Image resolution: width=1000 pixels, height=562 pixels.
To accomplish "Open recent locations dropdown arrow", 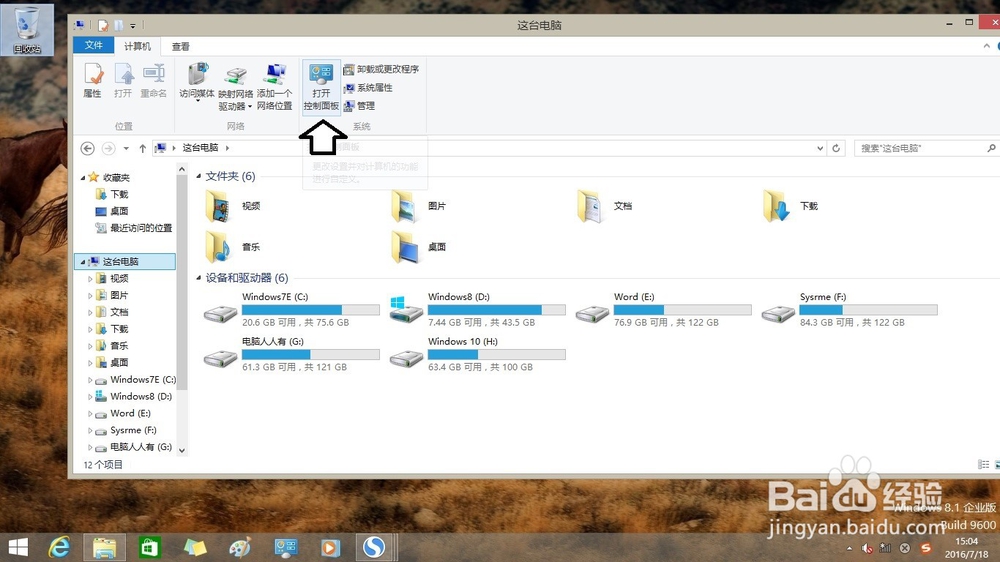I will pyautogui.click(x=126, y=148).
